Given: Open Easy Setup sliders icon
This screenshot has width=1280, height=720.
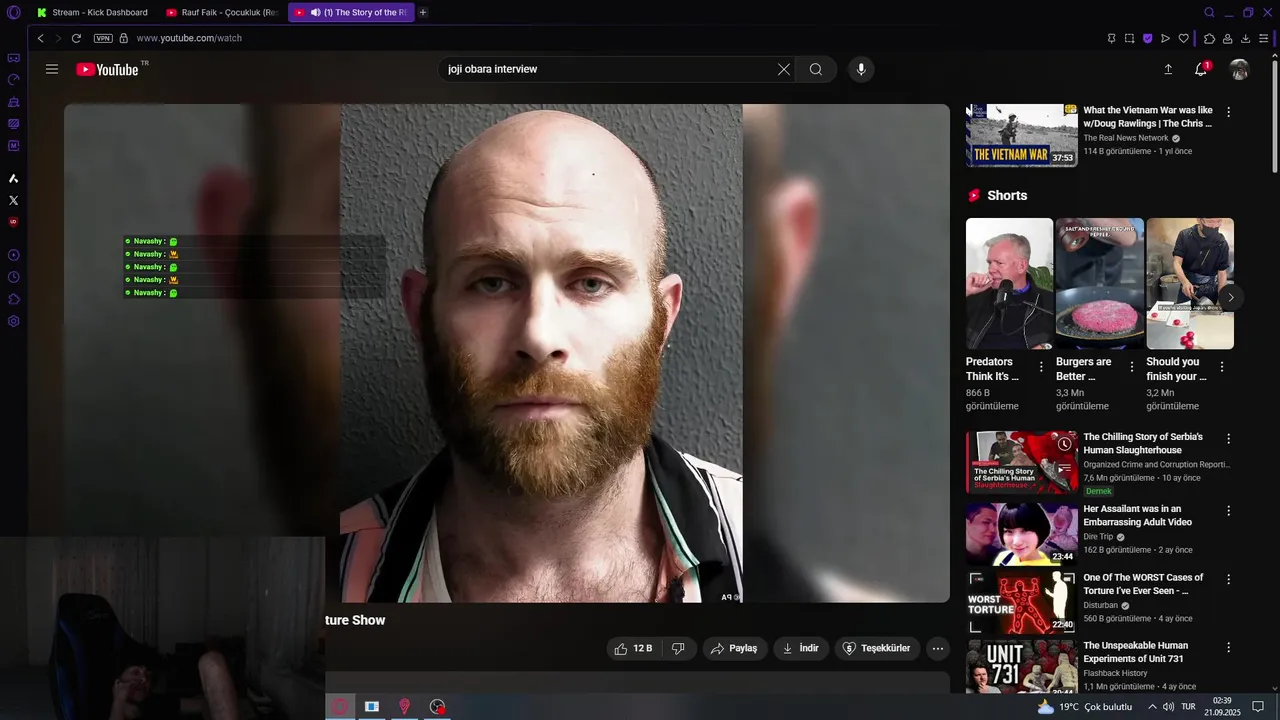Looking at the screenshot, I should (x=1263, y=38).
